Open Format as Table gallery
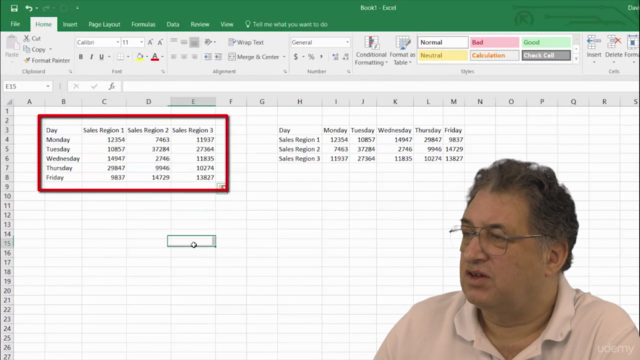 tap(402, 51)
